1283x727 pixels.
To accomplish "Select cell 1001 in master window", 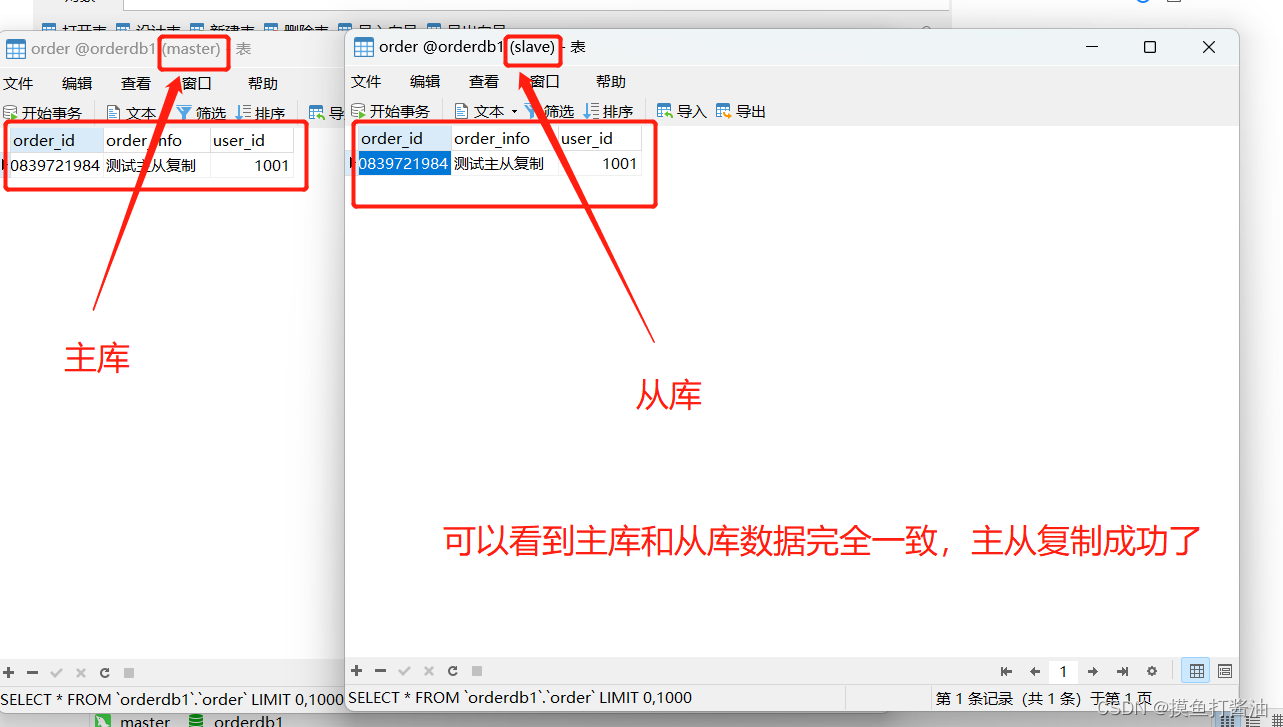I will [251, 165].
